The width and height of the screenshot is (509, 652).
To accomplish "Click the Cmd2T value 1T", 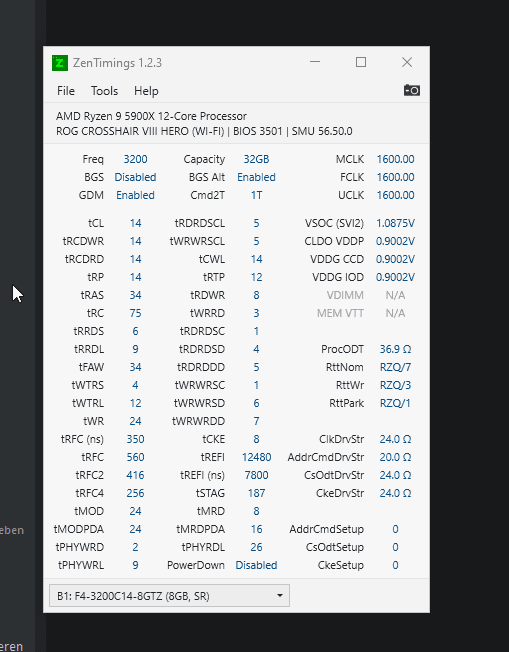I will pos(256,195).
